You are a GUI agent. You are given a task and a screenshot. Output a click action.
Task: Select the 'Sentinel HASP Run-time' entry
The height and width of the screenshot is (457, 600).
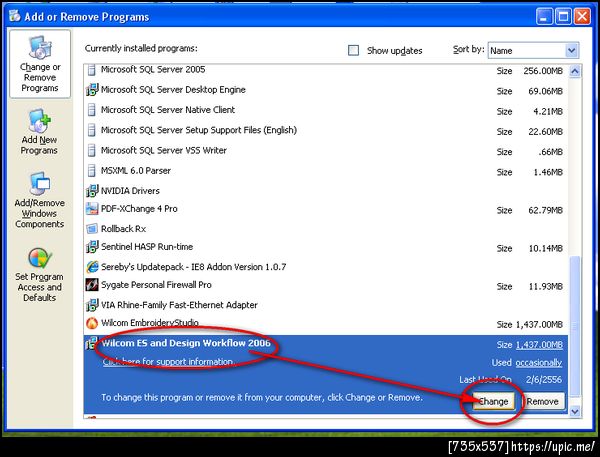pyautogui.click(x=147, y=247)
